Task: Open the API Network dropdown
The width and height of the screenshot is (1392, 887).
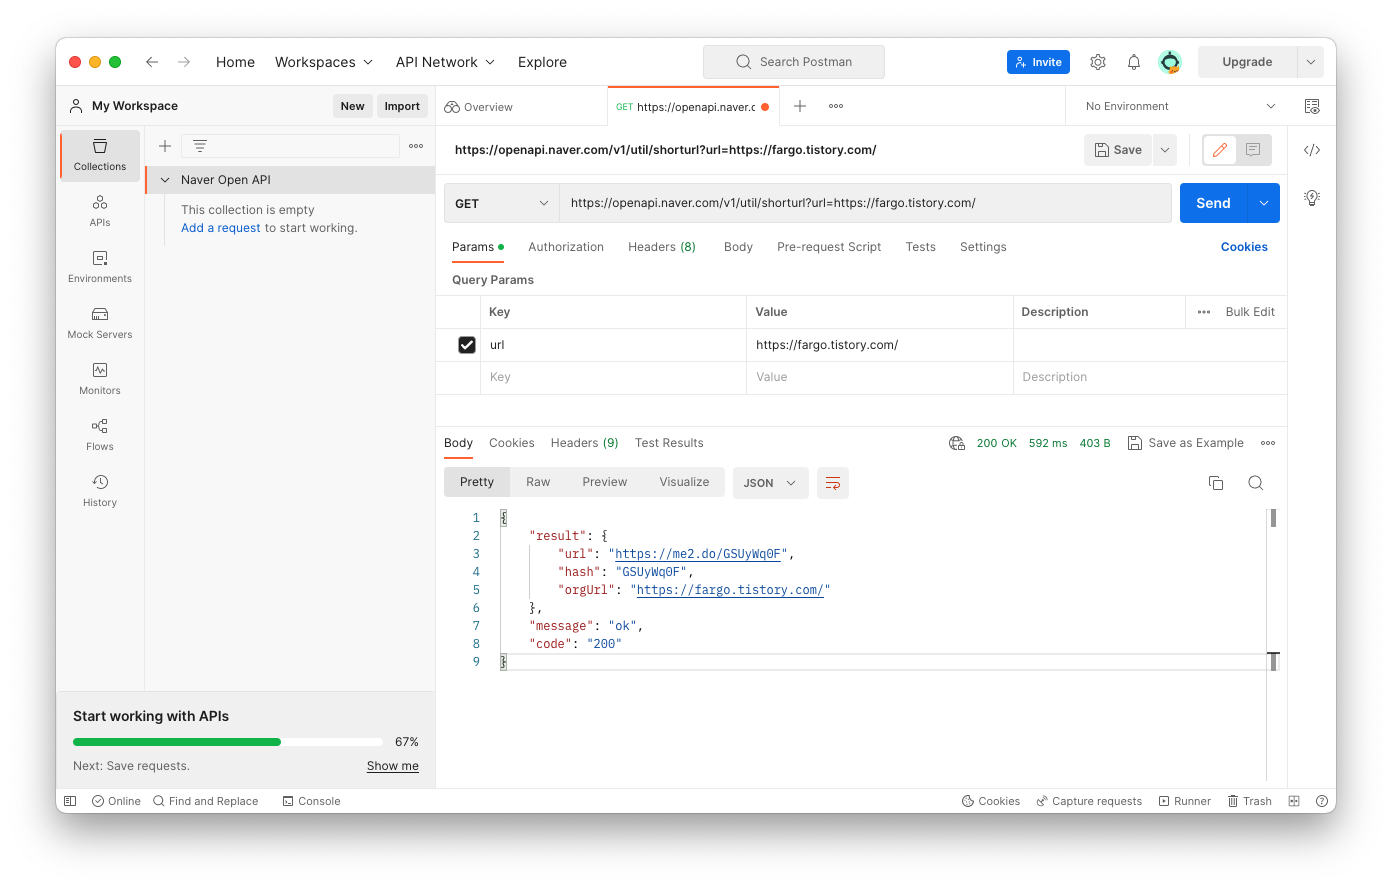Action: click(445, 62)
